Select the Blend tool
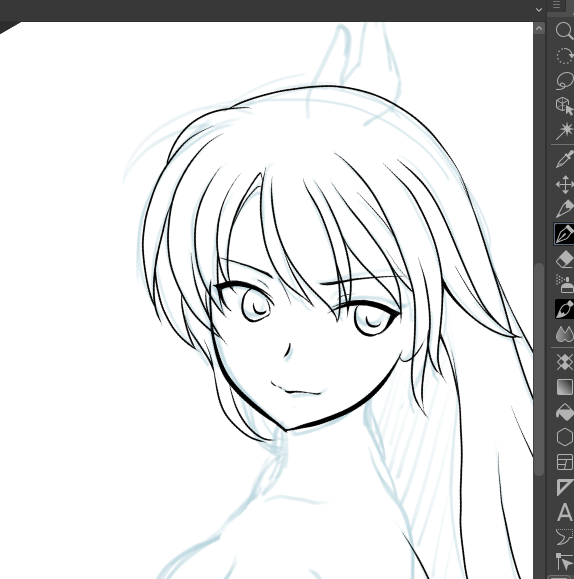This screenshot has width=574, height=579. pyautogui.click(x=565, y=334)
